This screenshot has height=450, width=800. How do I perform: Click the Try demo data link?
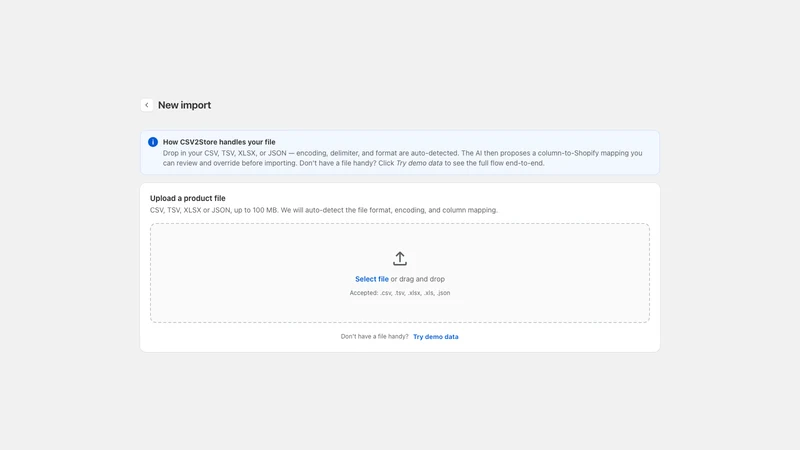(436, 337)
